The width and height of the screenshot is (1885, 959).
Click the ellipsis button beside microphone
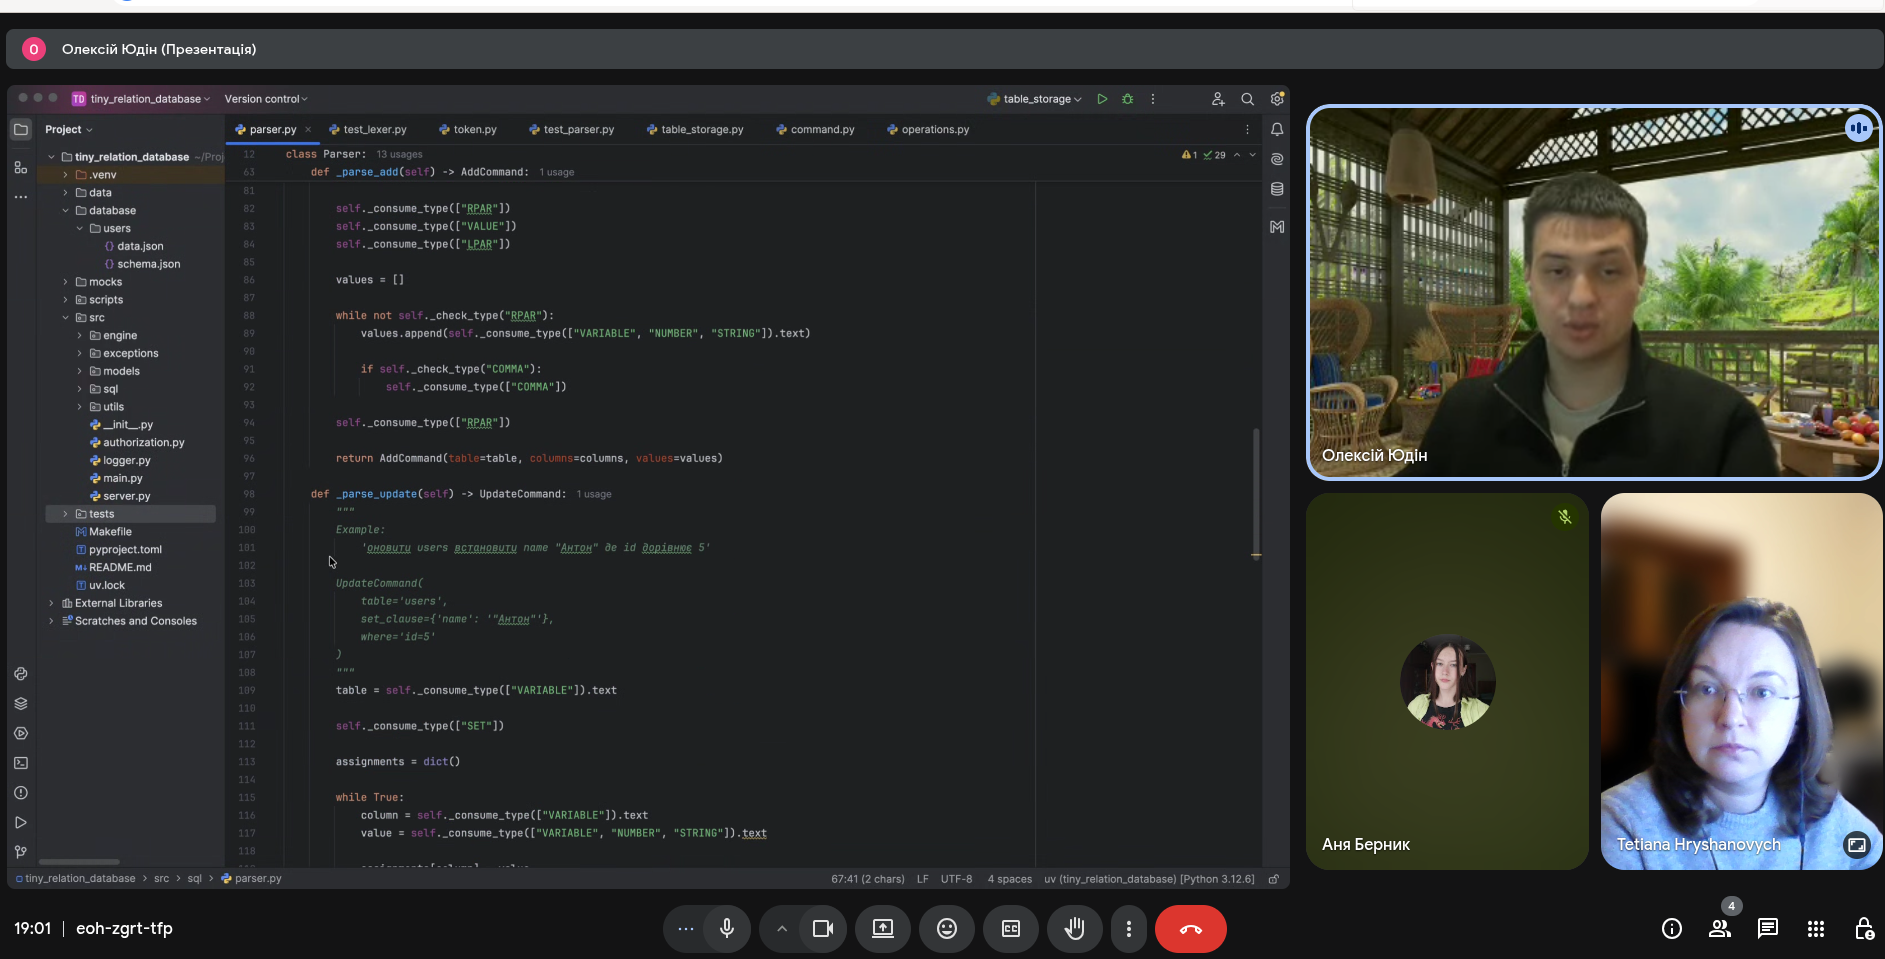tap(685, 929)
